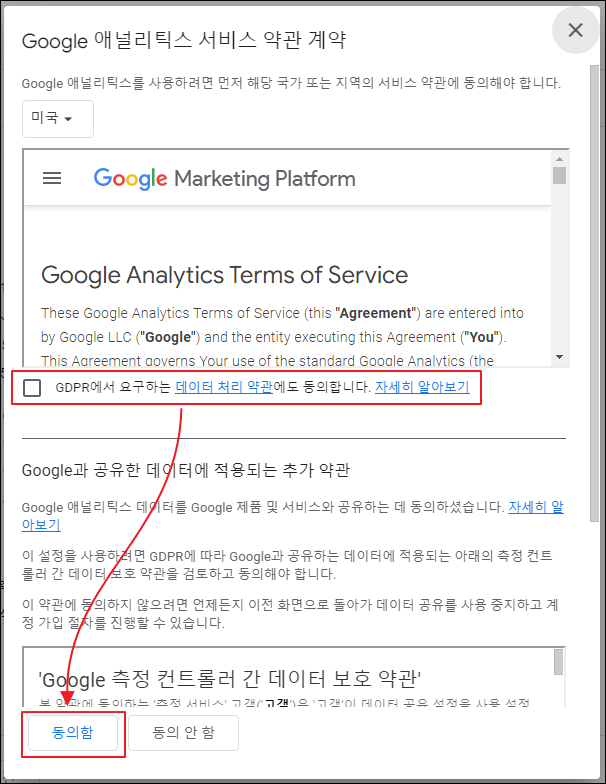Click the Google Marketing Platform logo
This screenshot has height=784, width=606.
pos(224,178)
